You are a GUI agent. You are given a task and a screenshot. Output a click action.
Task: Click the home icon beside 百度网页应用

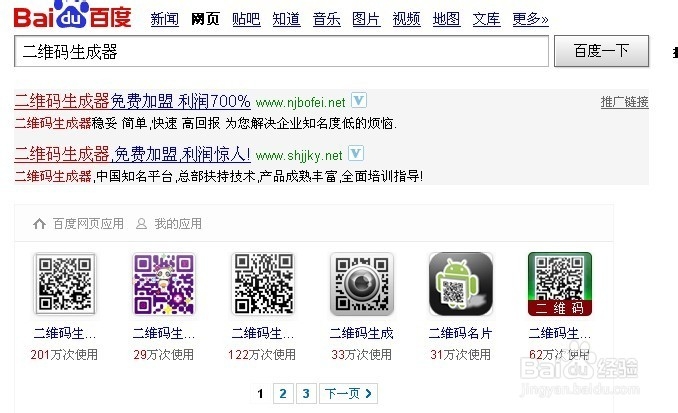pyautogui.click(x=39, y=224)
